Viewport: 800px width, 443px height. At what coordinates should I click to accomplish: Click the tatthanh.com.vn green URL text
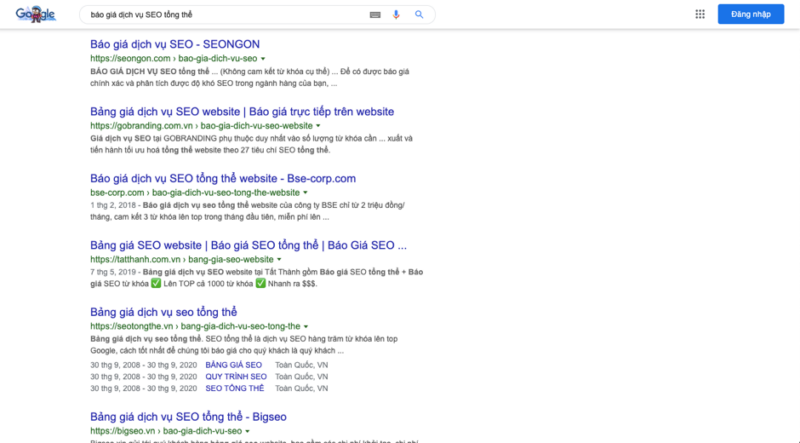coord(182,260)
